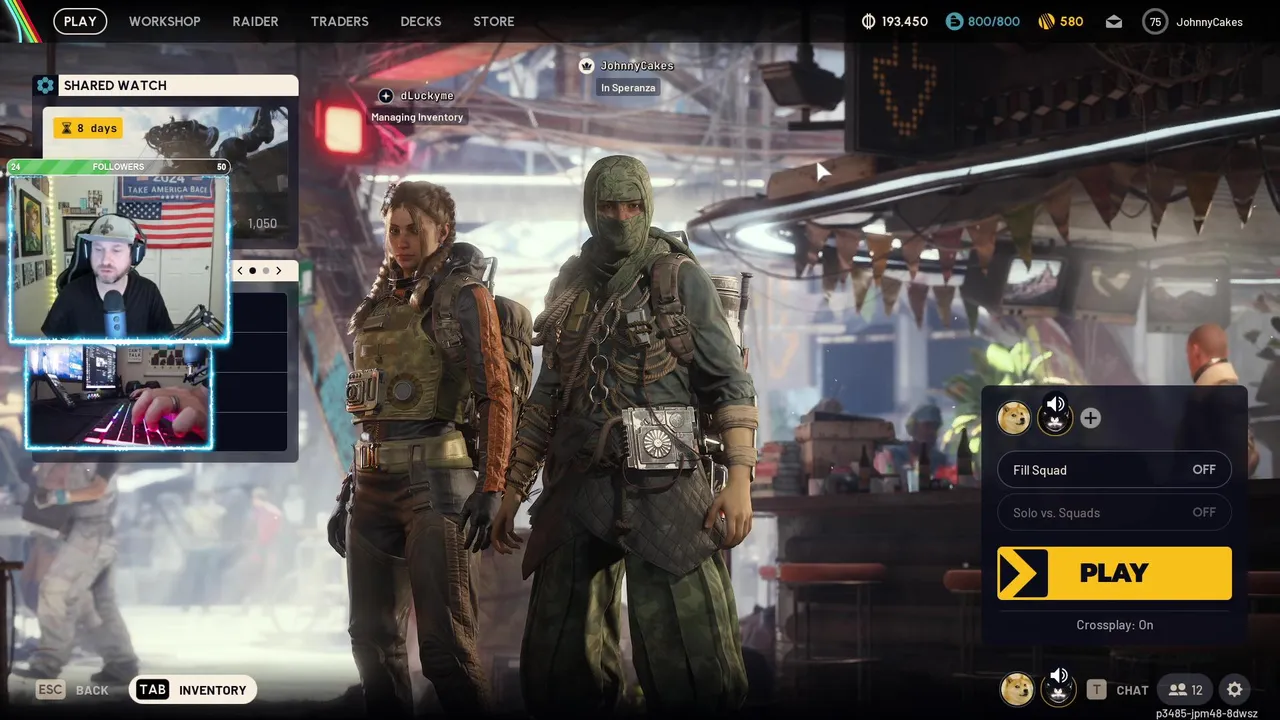Select first pagination dot
This screenshot has height=720, width=1280.
(x=252, y=270)
